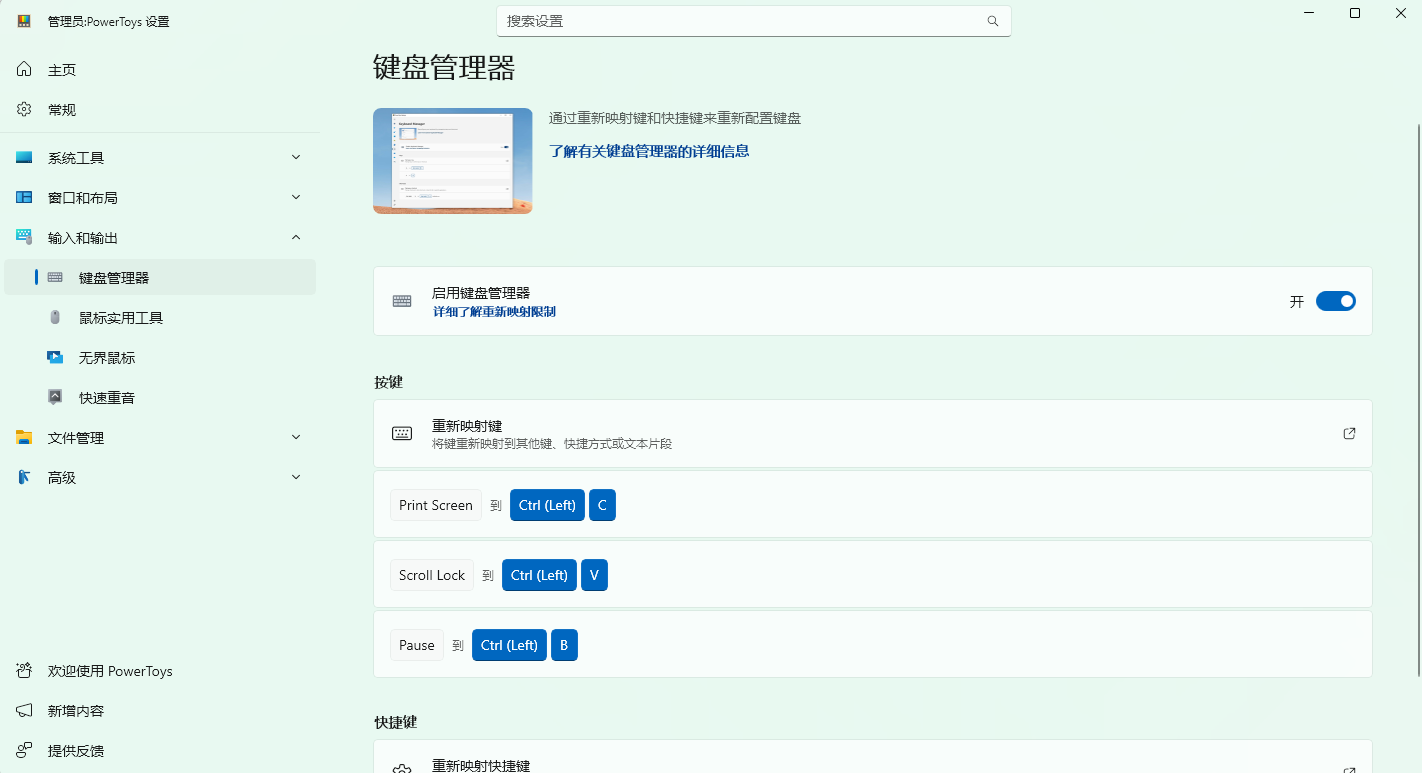Image resolution: width=1422 pixels, height=773 pixels.
Task: Click the Keyboard Manager preview thumbnail
Action: 453,161
